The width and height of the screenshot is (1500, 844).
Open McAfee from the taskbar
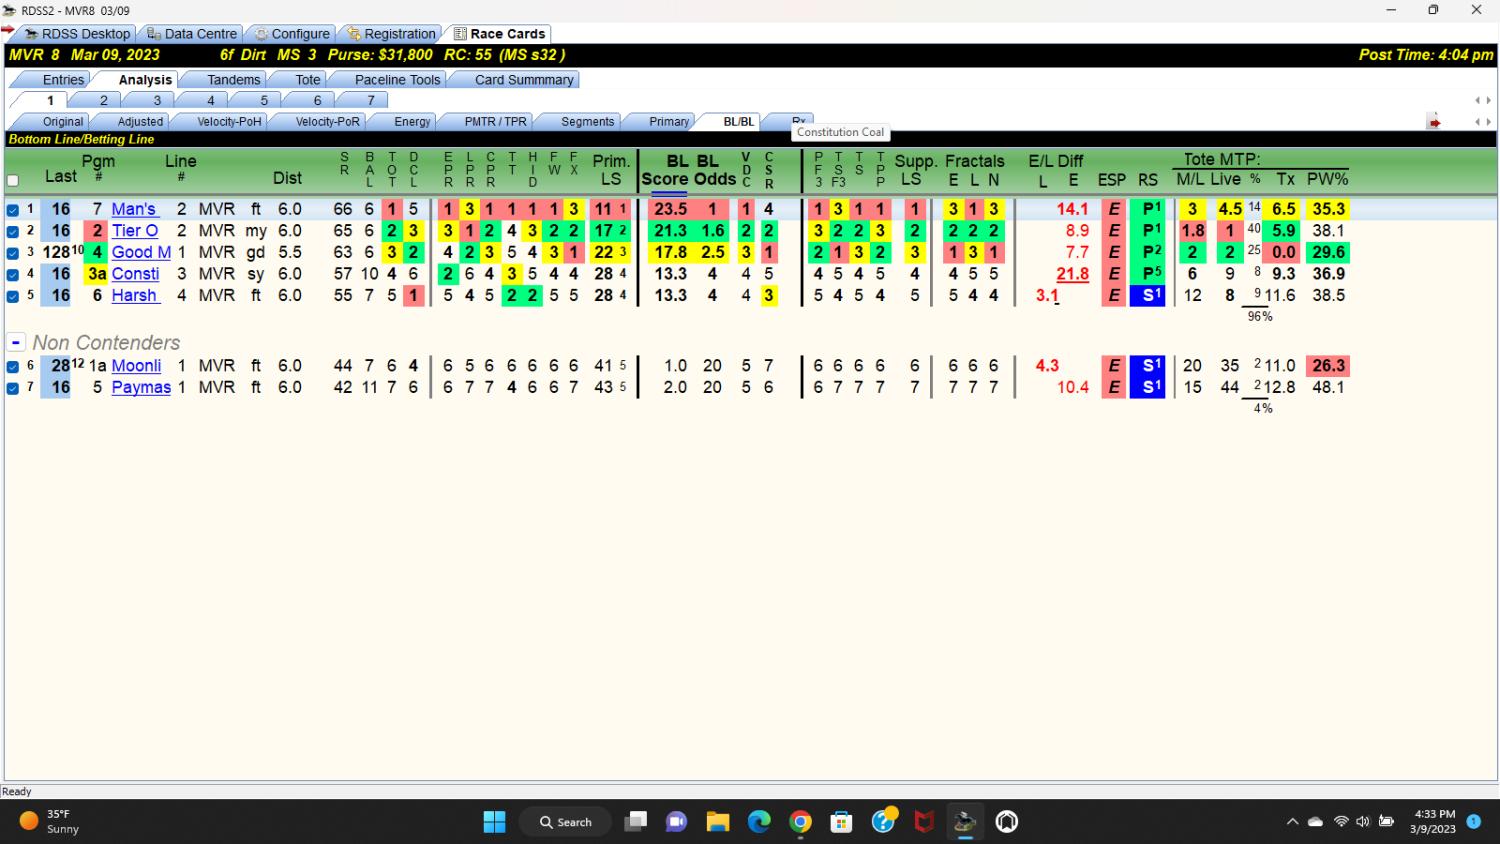click(x=924, y=822)
